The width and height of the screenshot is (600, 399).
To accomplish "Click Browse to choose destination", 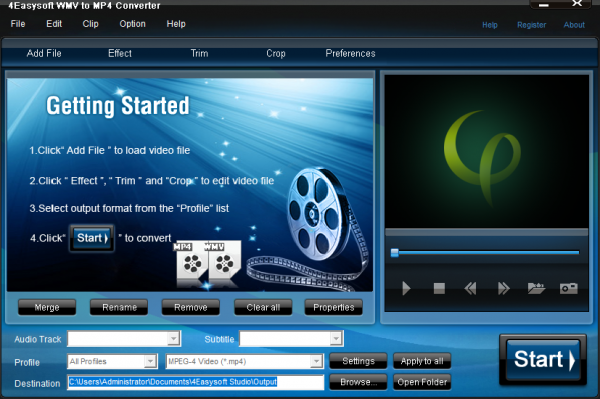I will pos(358,382).
